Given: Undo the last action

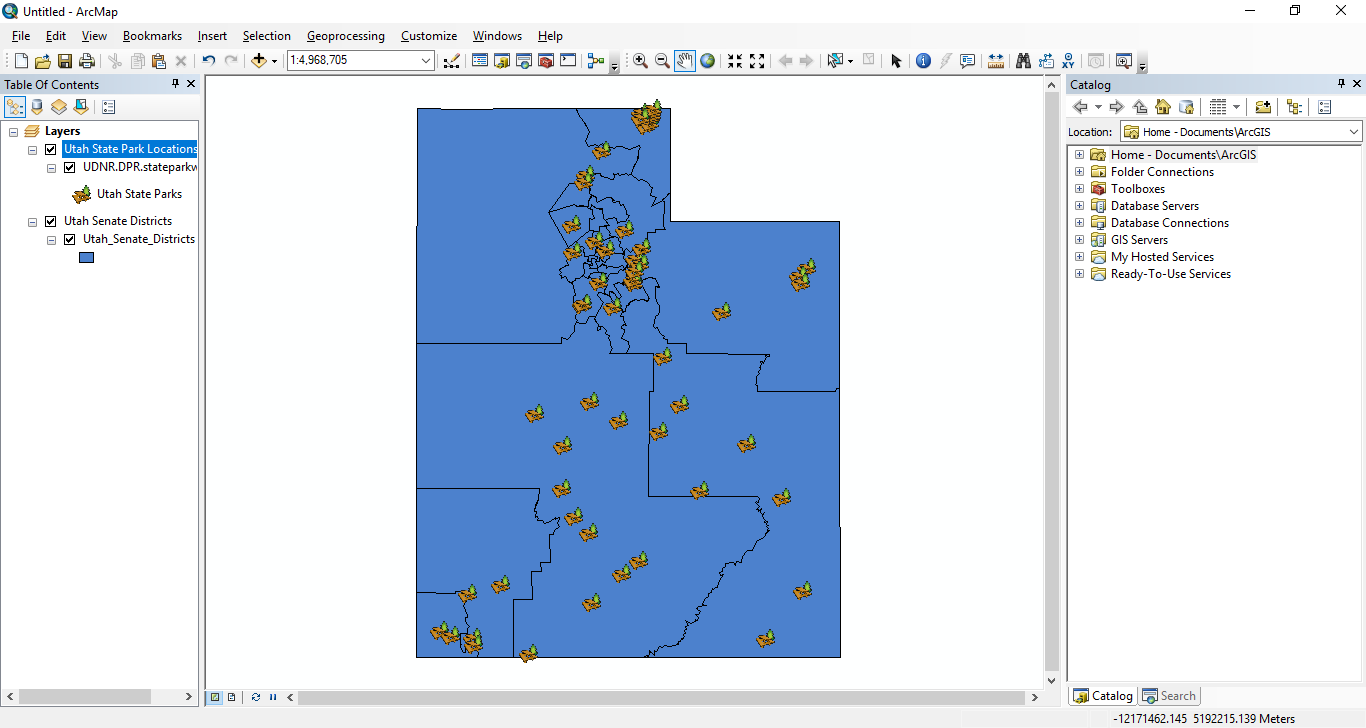Looking at the screenshot, I should pos(208,61).
